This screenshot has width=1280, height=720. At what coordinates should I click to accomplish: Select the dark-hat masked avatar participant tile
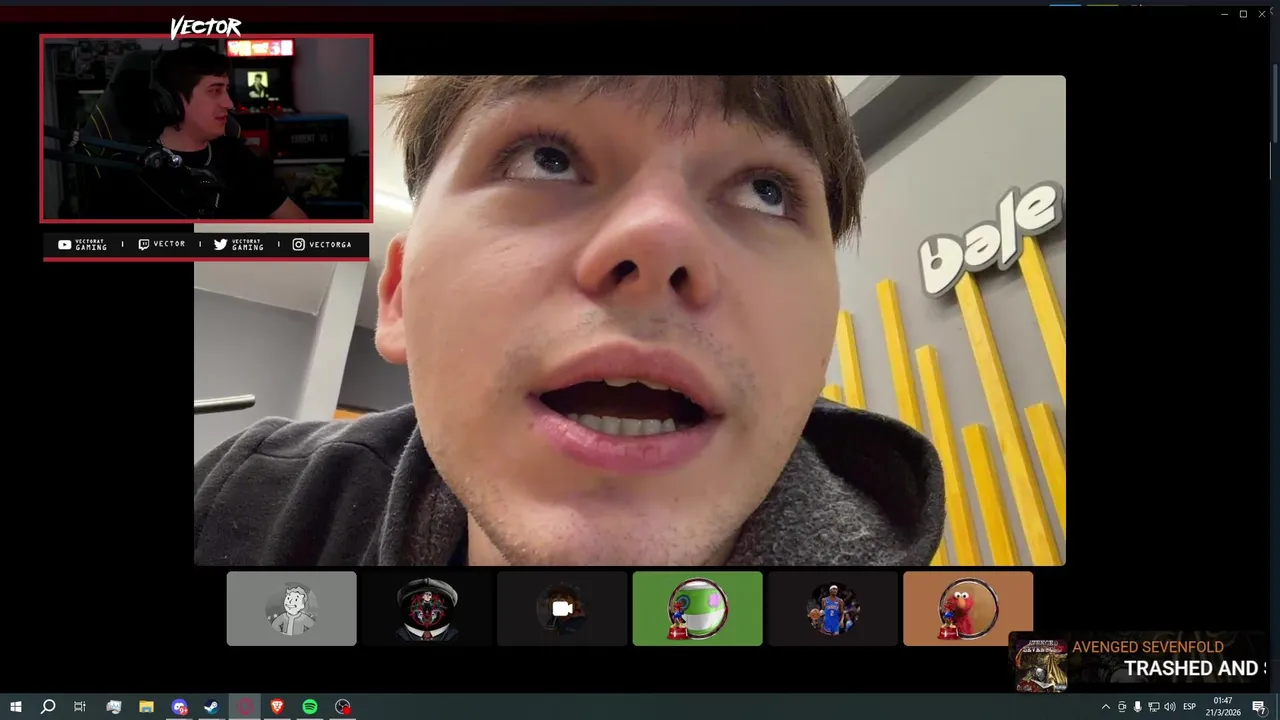pyautogui.click(x=427, y=608)
